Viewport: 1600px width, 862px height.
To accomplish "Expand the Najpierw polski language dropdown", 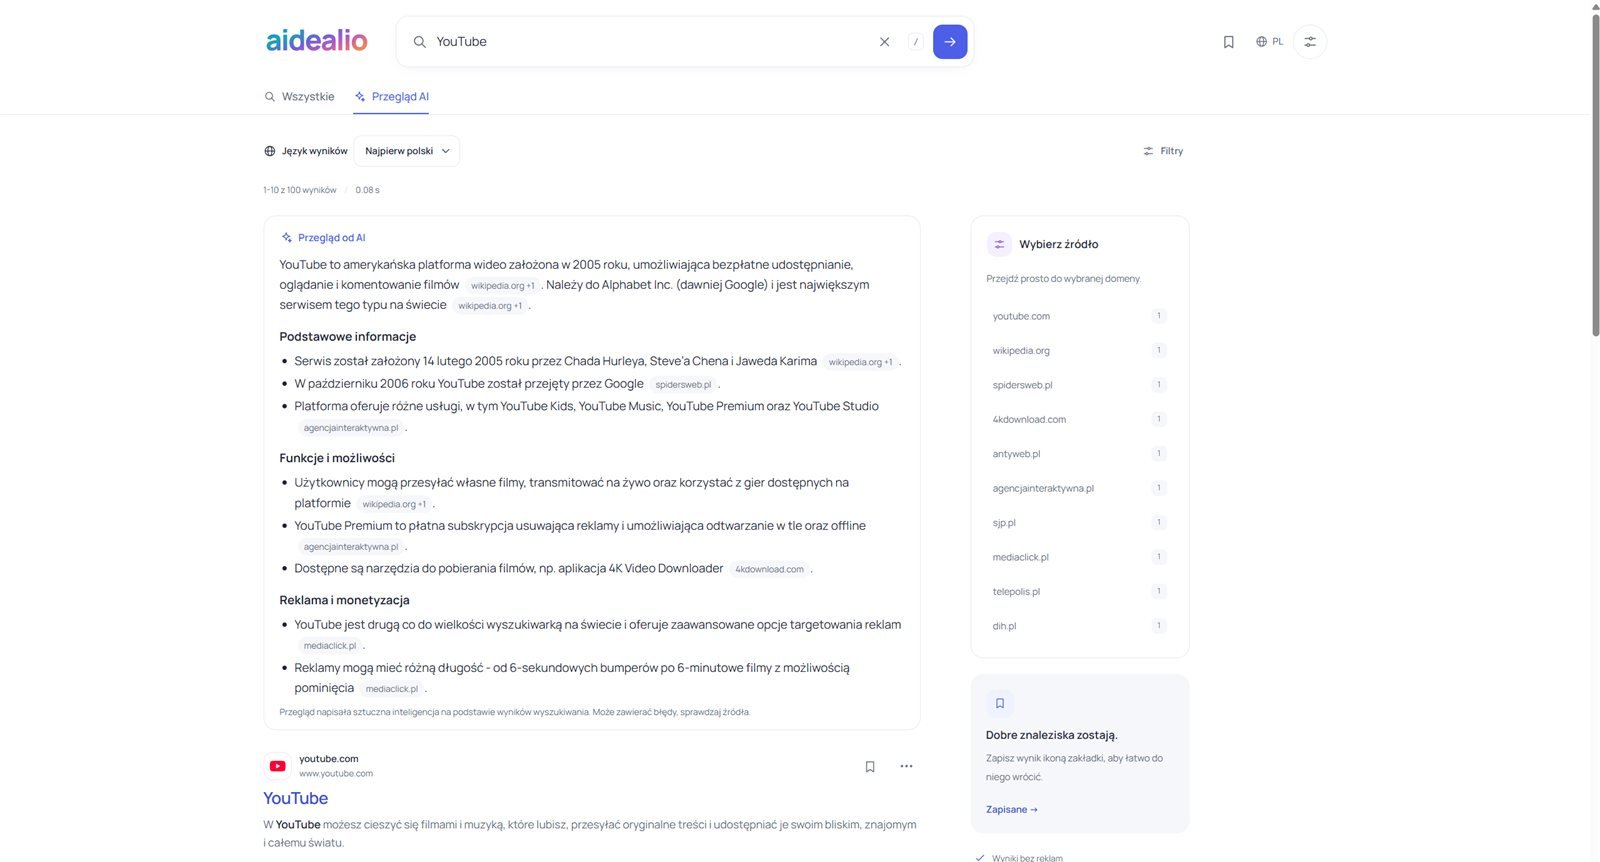I will pos(407,151).
